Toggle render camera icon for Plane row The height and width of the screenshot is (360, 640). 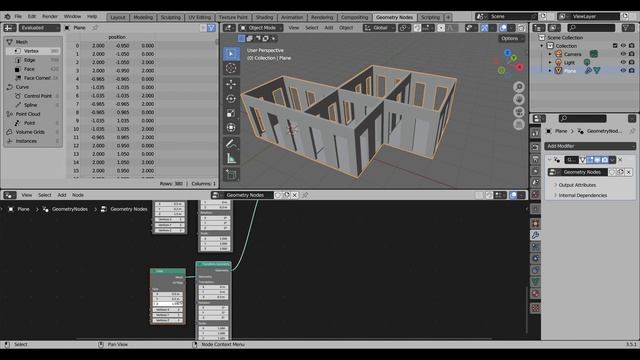(x=631, y=71)
